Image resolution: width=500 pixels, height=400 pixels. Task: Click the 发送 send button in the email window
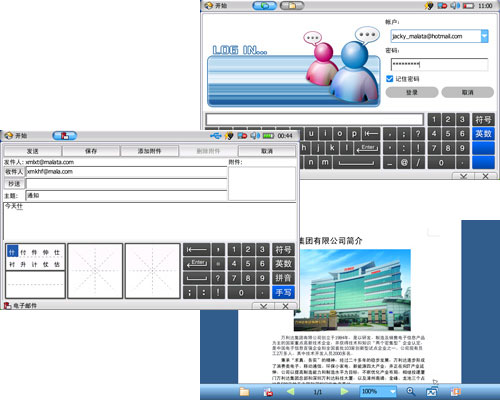[32, 151]
